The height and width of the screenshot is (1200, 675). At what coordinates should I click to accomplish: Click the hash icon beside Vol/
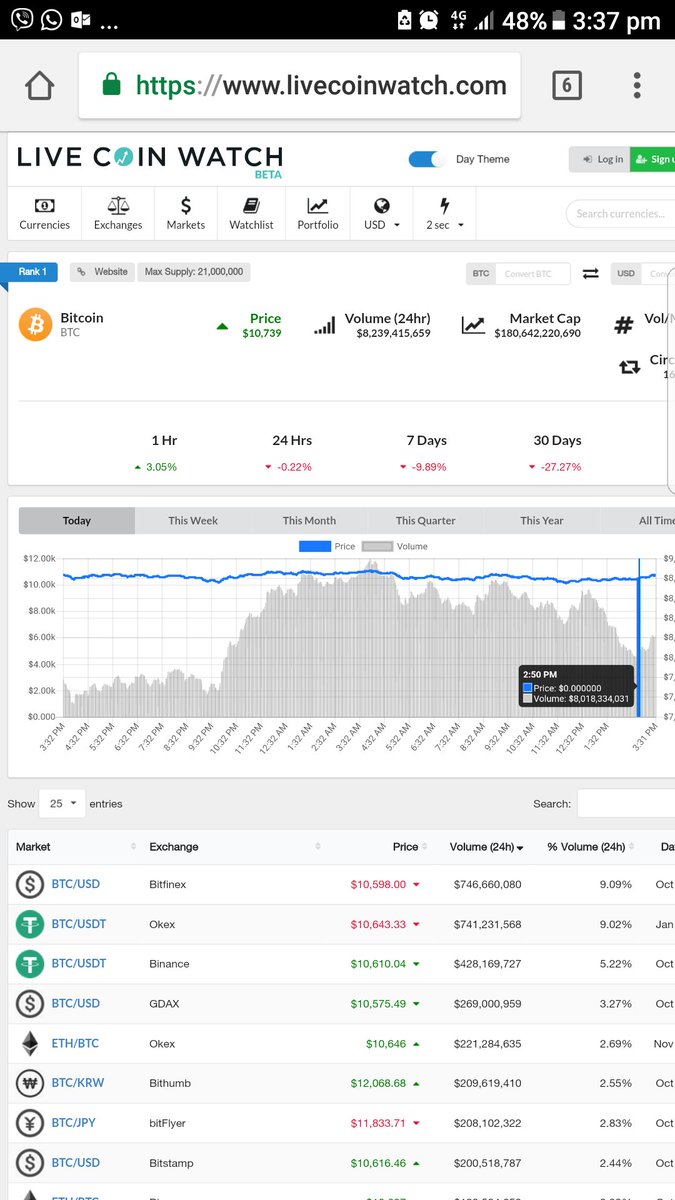[x=624, y=325]
